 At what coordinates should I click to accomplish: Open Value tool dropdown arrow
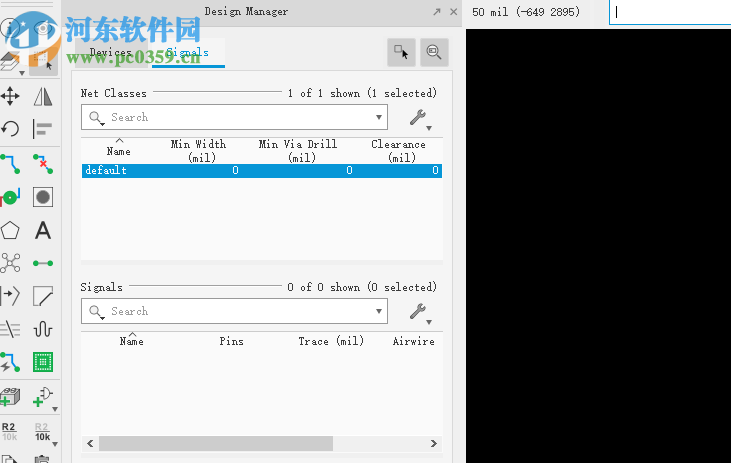55,444
